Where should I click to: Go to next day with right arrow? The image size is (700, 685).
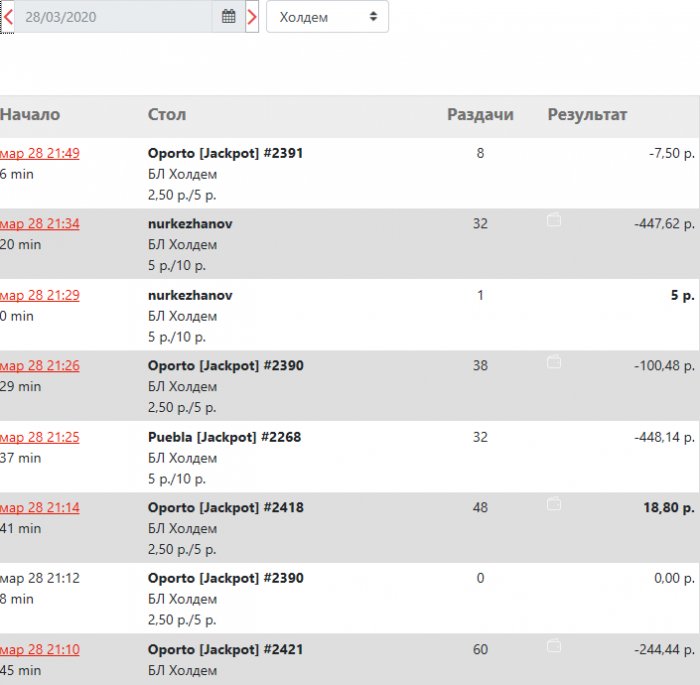tap(252, 17)
